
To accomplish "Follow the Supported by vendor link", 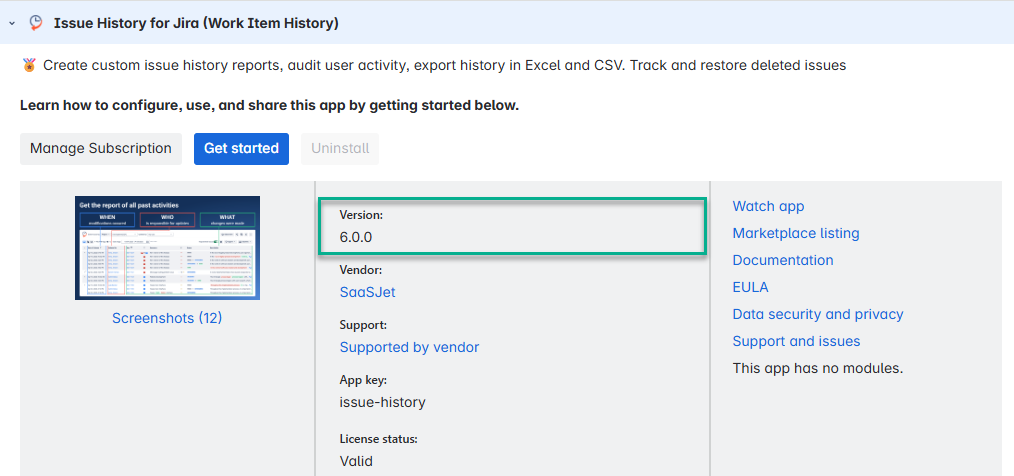I will (x=409, y=347).
